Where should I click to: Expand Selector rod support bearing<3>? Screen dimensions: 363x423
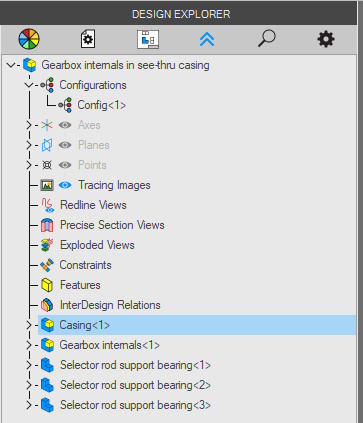coord(29,405)
